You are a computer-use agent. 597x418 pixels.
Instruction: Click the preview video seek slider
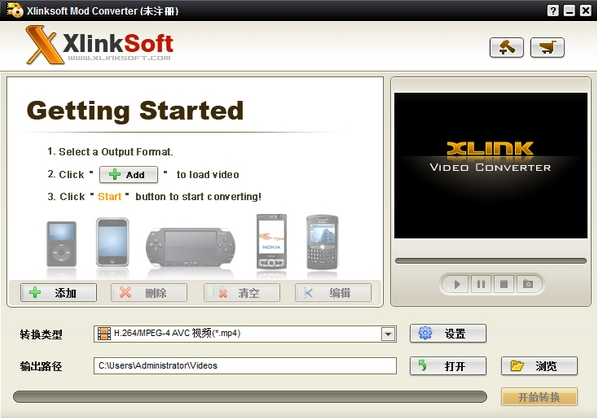491,261
